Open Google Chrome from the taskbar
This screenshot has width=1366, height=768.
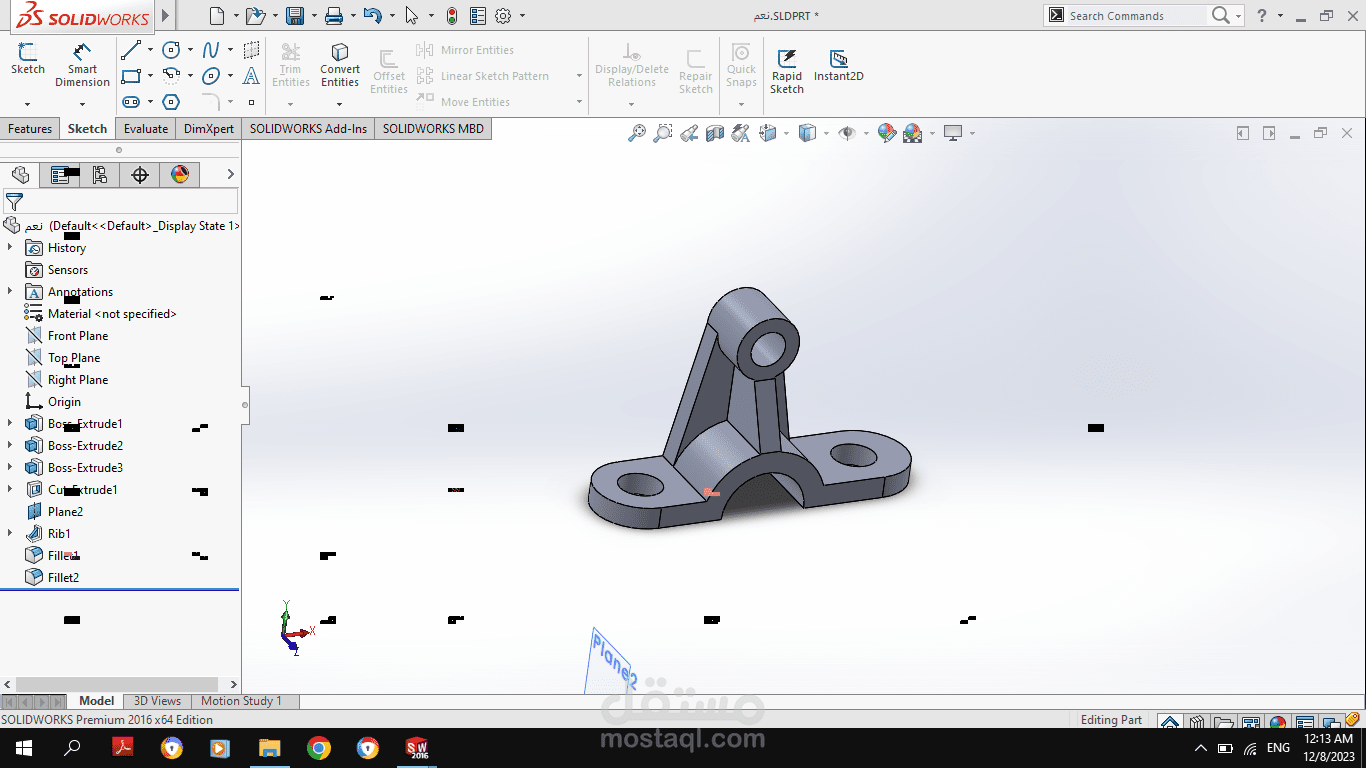coord(319,748)
